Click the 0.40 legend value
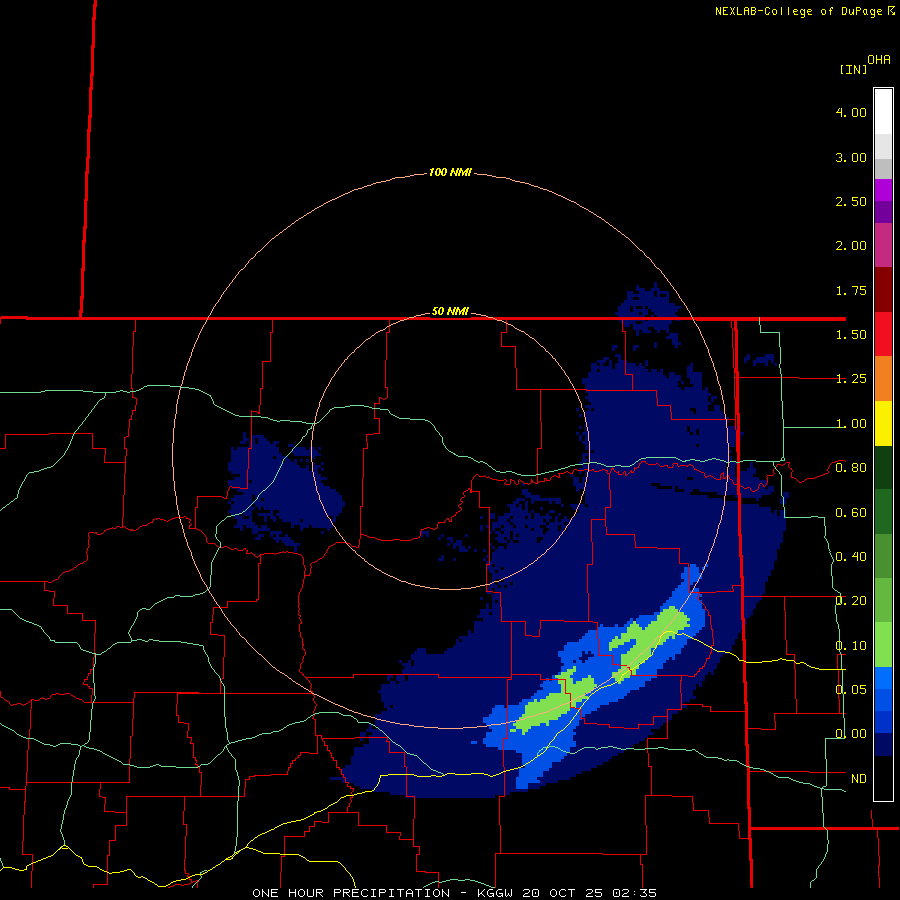The height and width of the screenshot is (900, 900). click(x=851, y=557)
